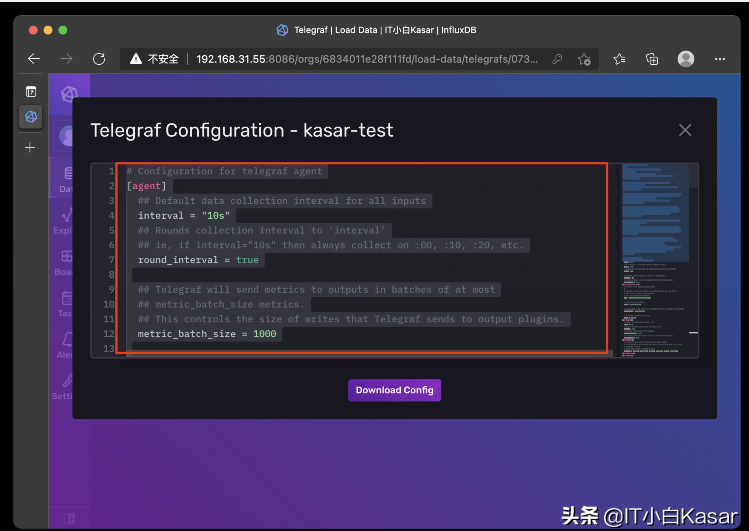Open the browser settings ellipsis menu
The height and width of the screenshot is (531, 749).
pyautogui.click(x=719, y=59)
